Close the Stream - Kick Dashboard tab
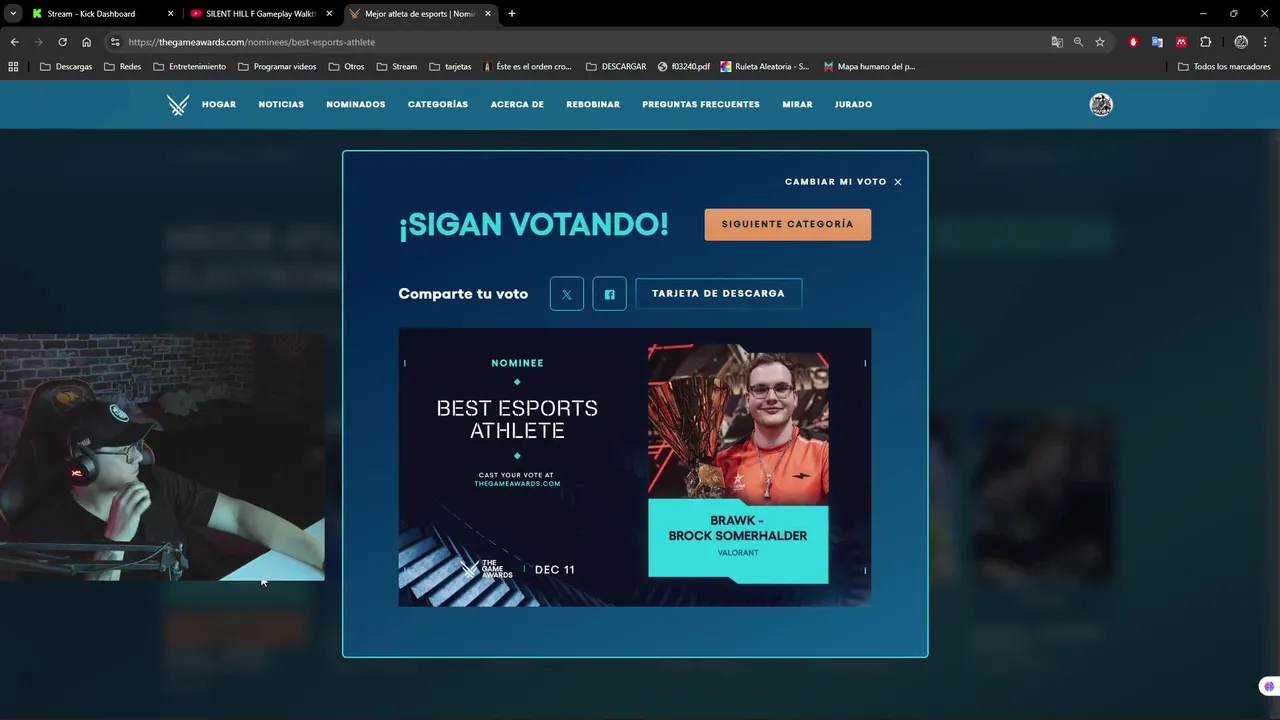 tap(170, 14)
